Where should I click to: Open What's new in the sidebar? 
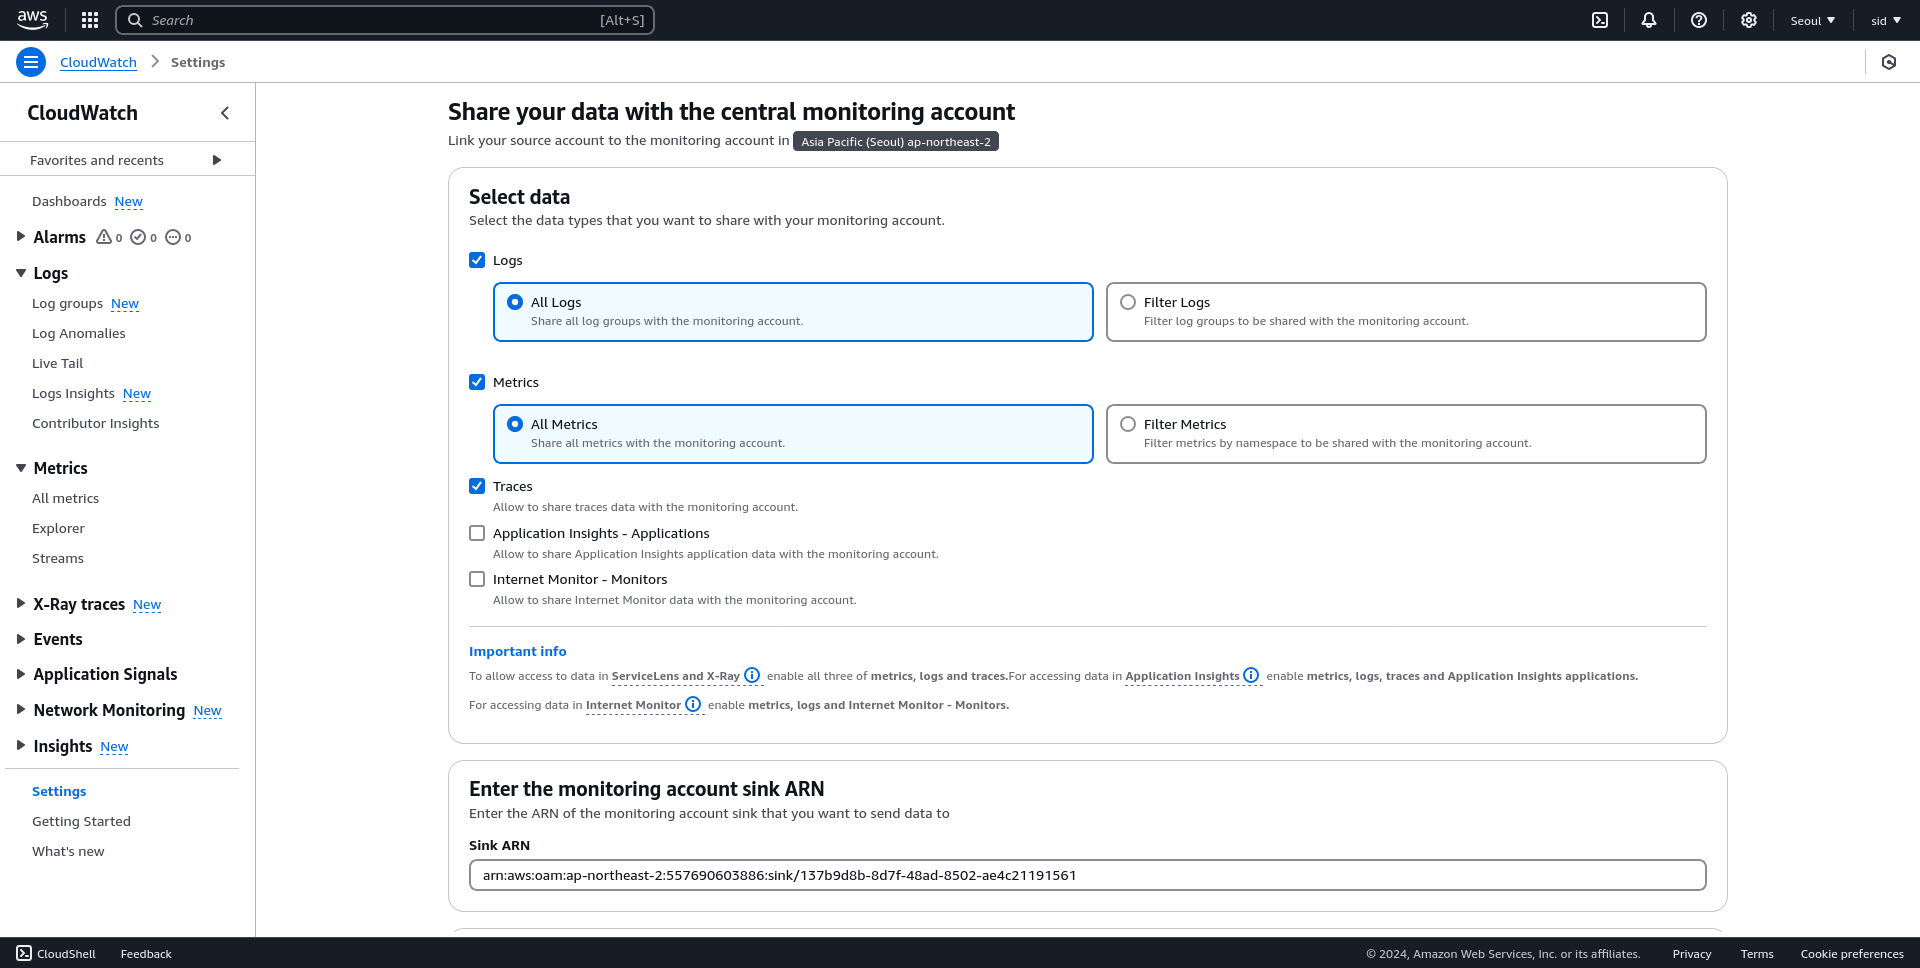(68, 851)
